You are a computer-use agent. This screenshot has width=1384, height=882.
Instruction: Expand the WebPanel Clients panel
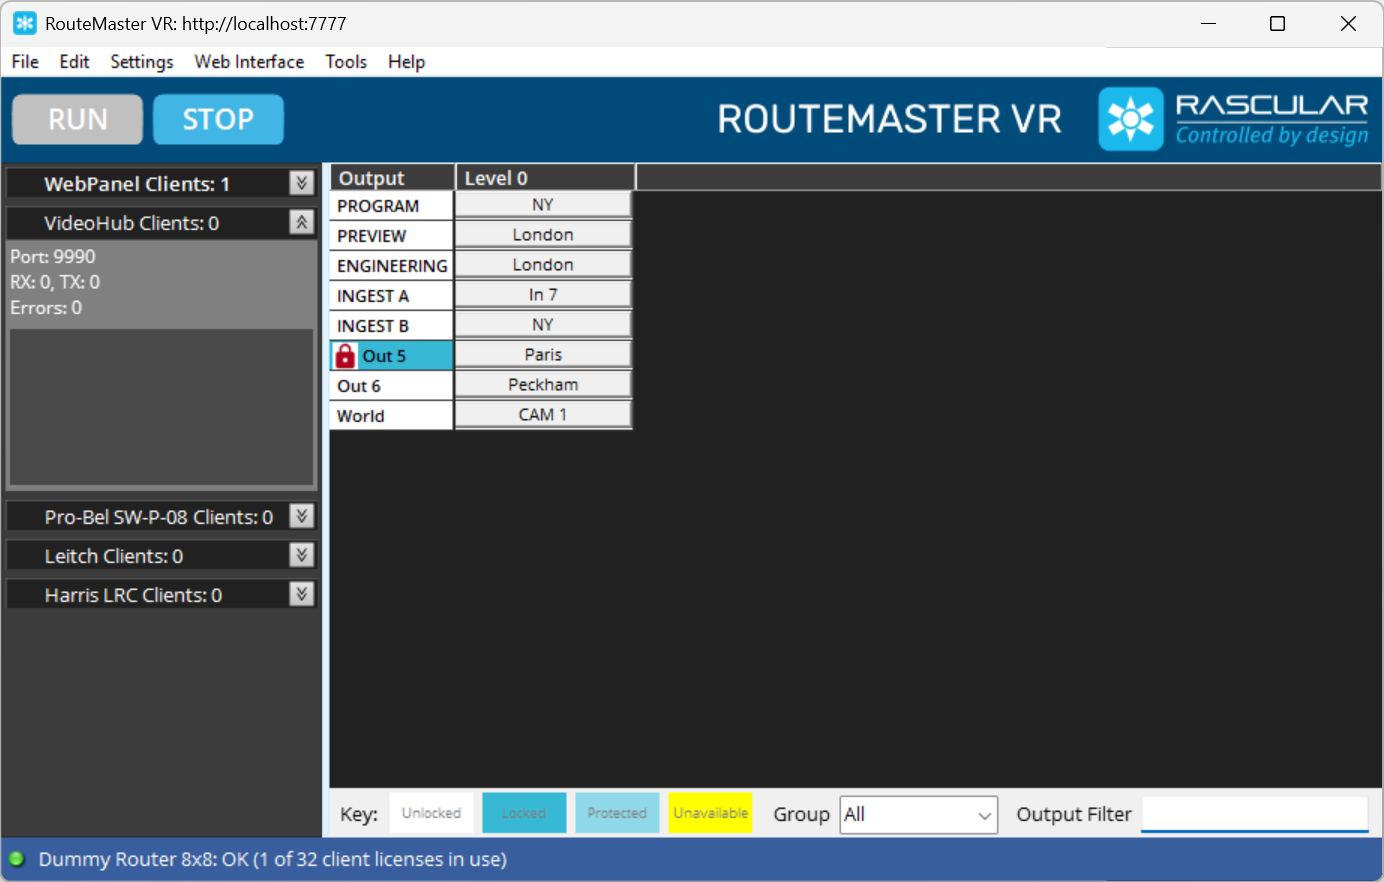[302, 183]
